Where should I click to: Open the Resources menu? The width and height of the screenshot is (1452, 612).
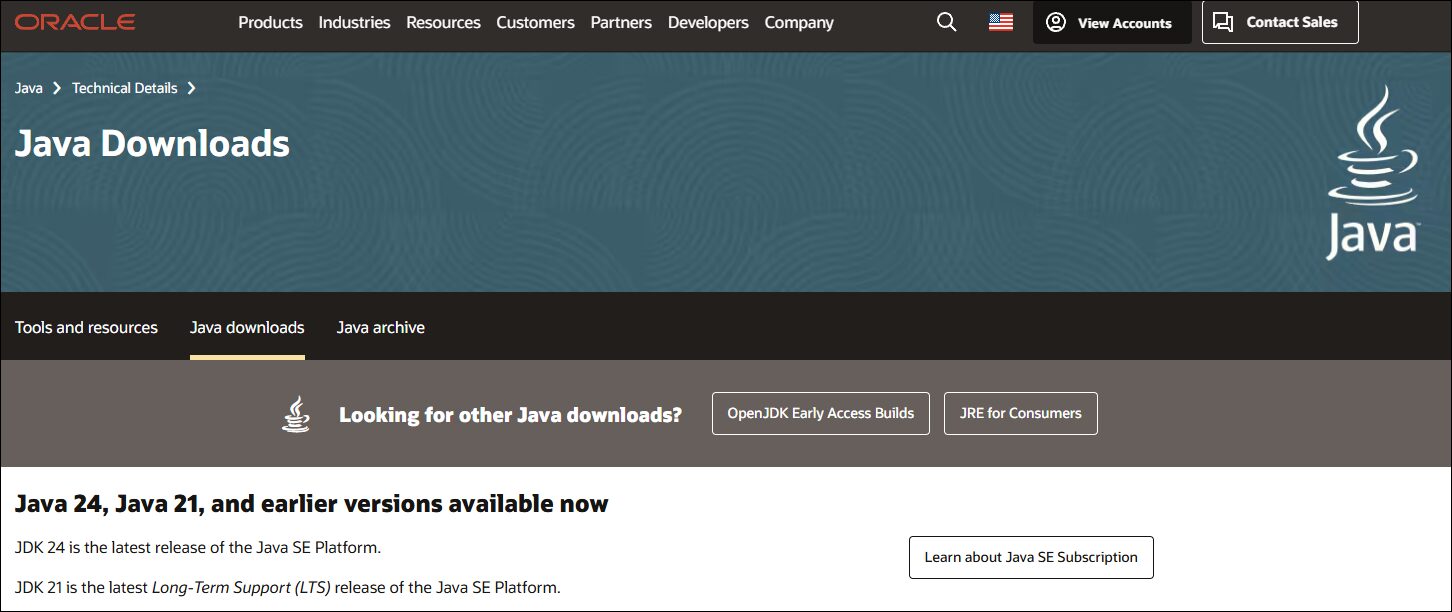point(443,22)
